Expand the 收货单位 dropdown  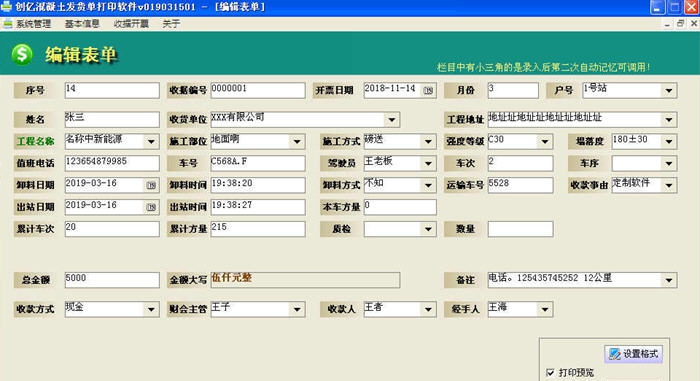click(392, 119)
